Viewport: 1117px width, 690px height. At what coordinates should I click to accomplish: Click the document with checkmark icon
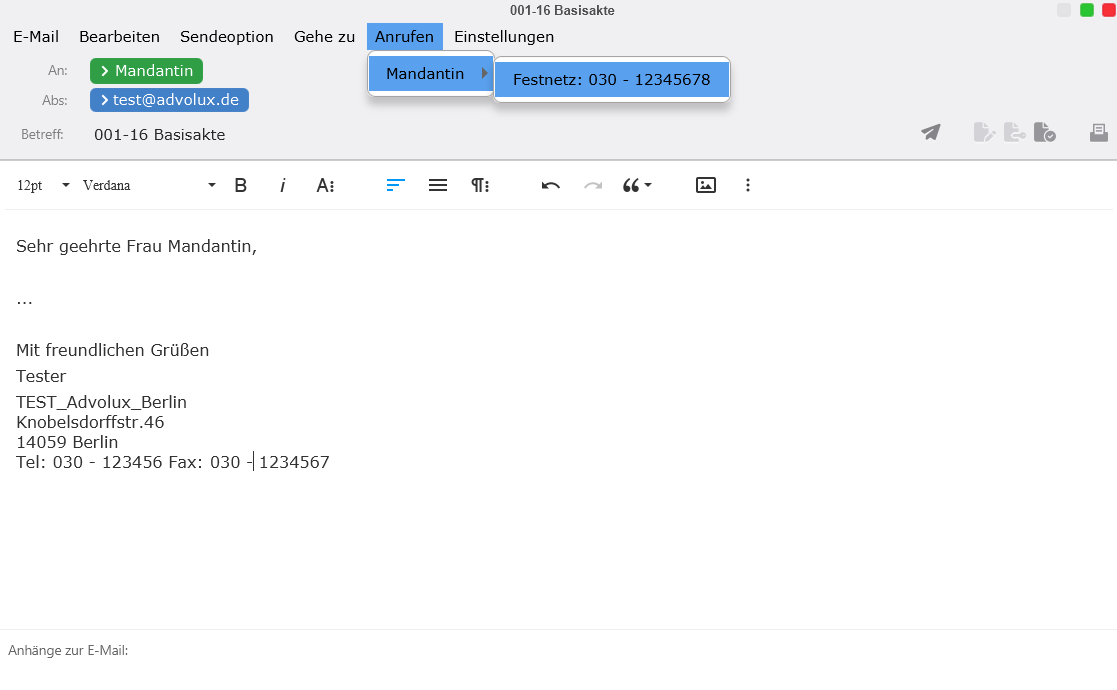1044,132
